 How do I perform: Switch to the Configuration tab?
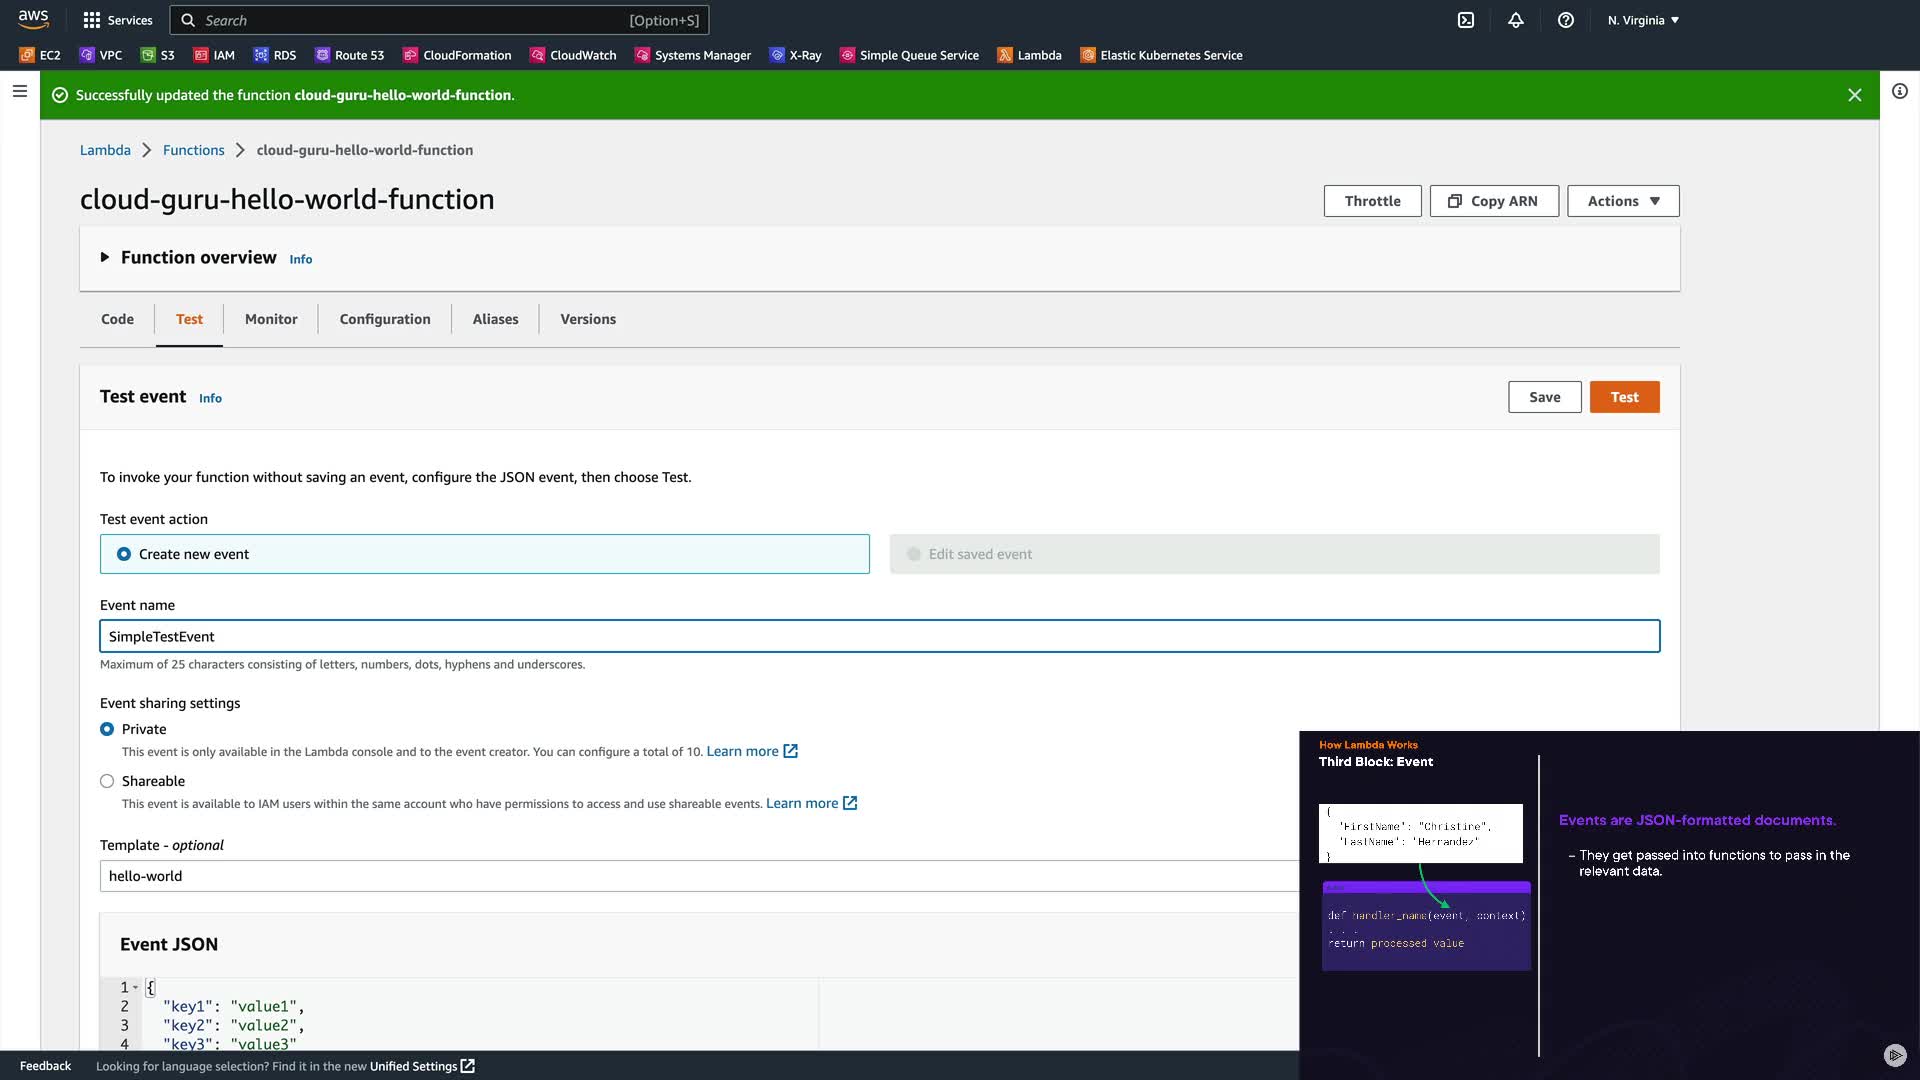tap(385, 319)
